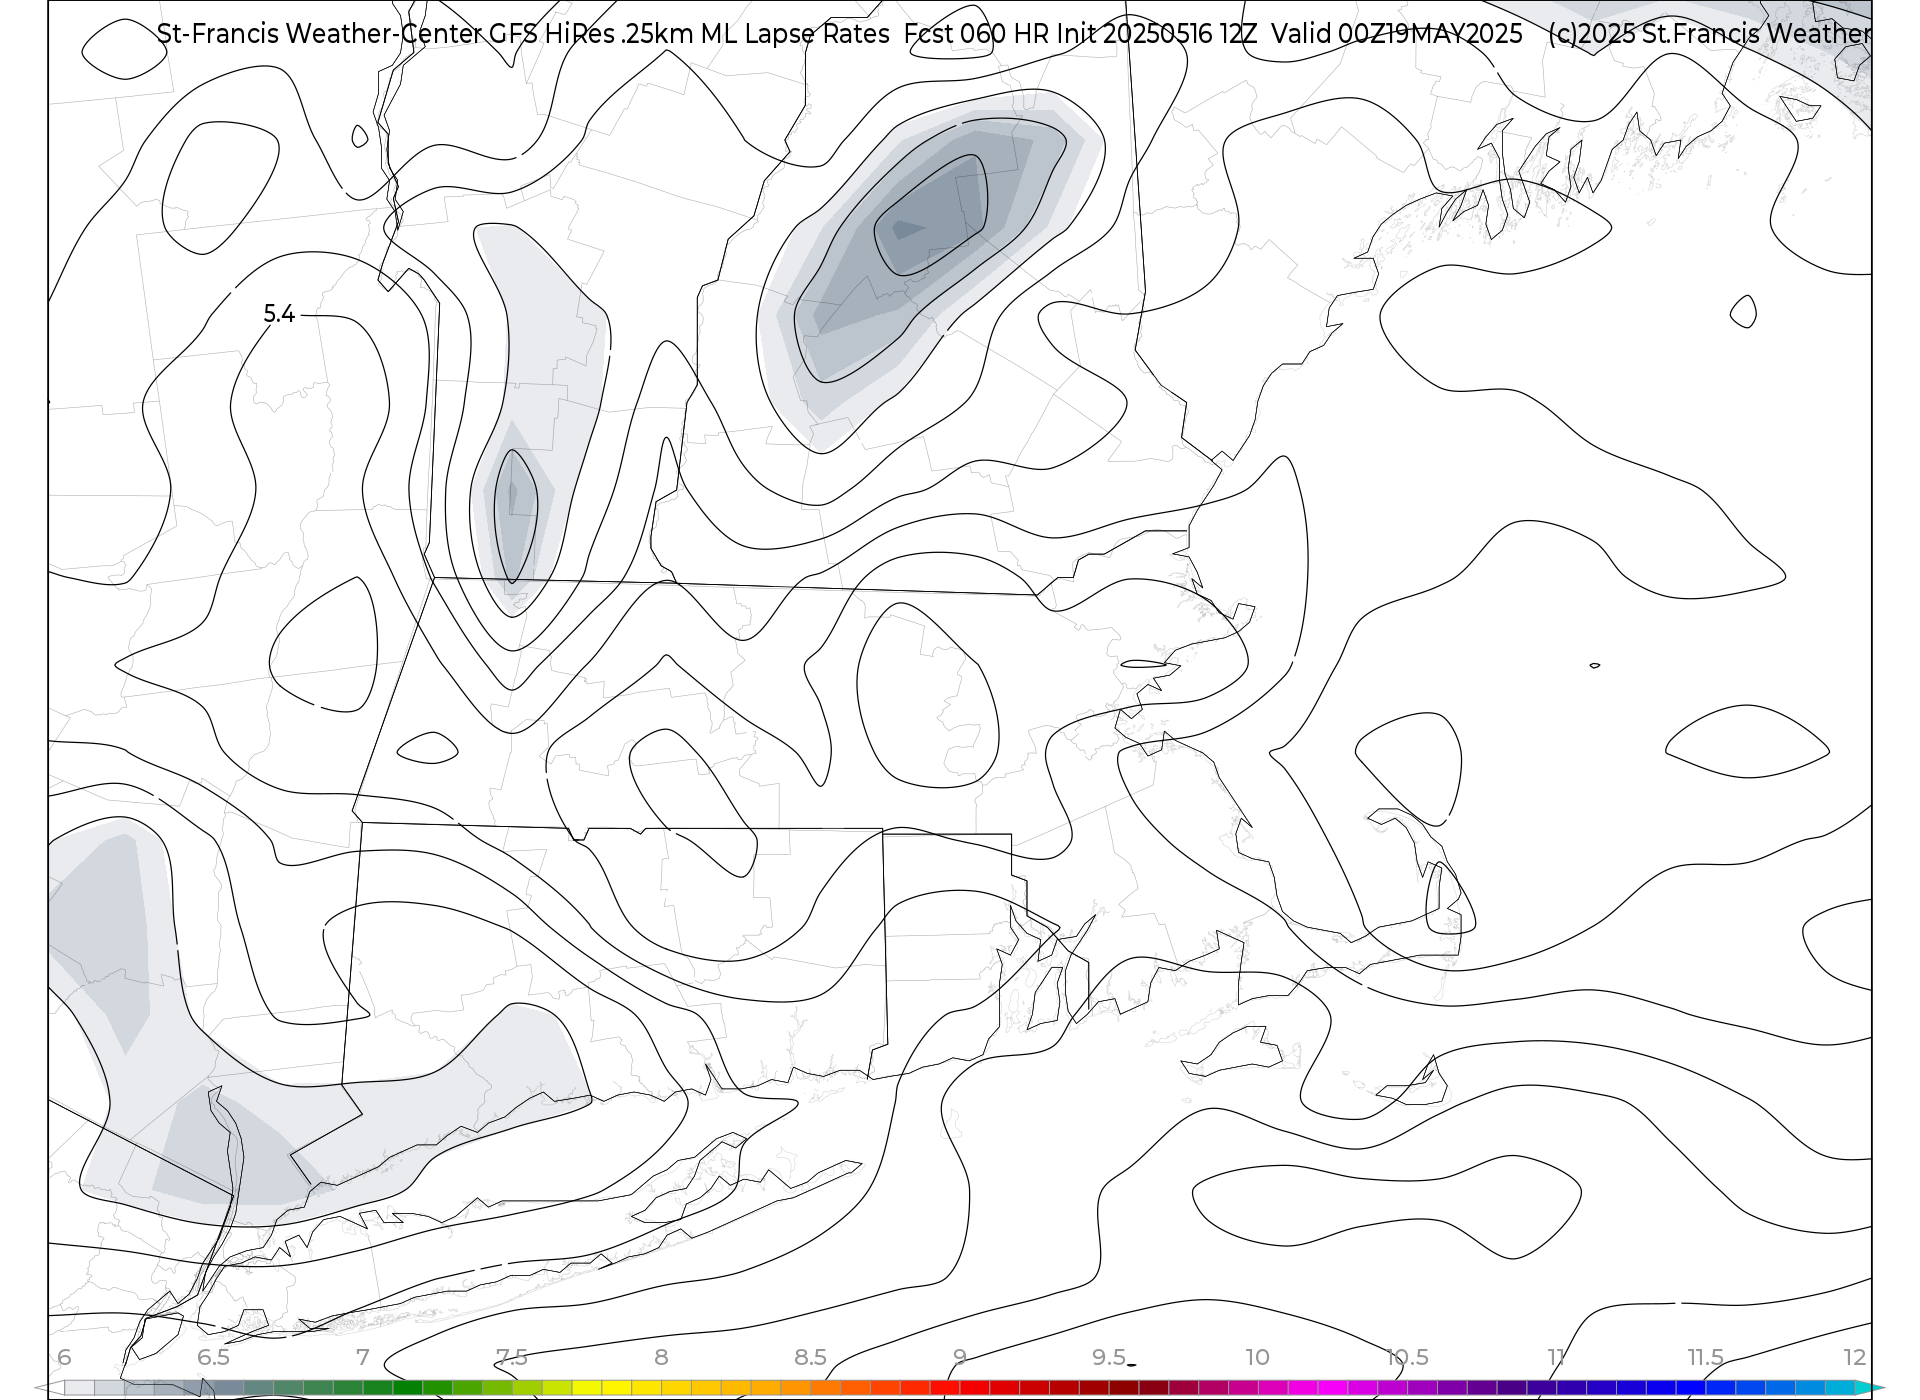Click the 10.5 label on the color scale
1920x1400 pixels.
[x=1407, y=1358]
